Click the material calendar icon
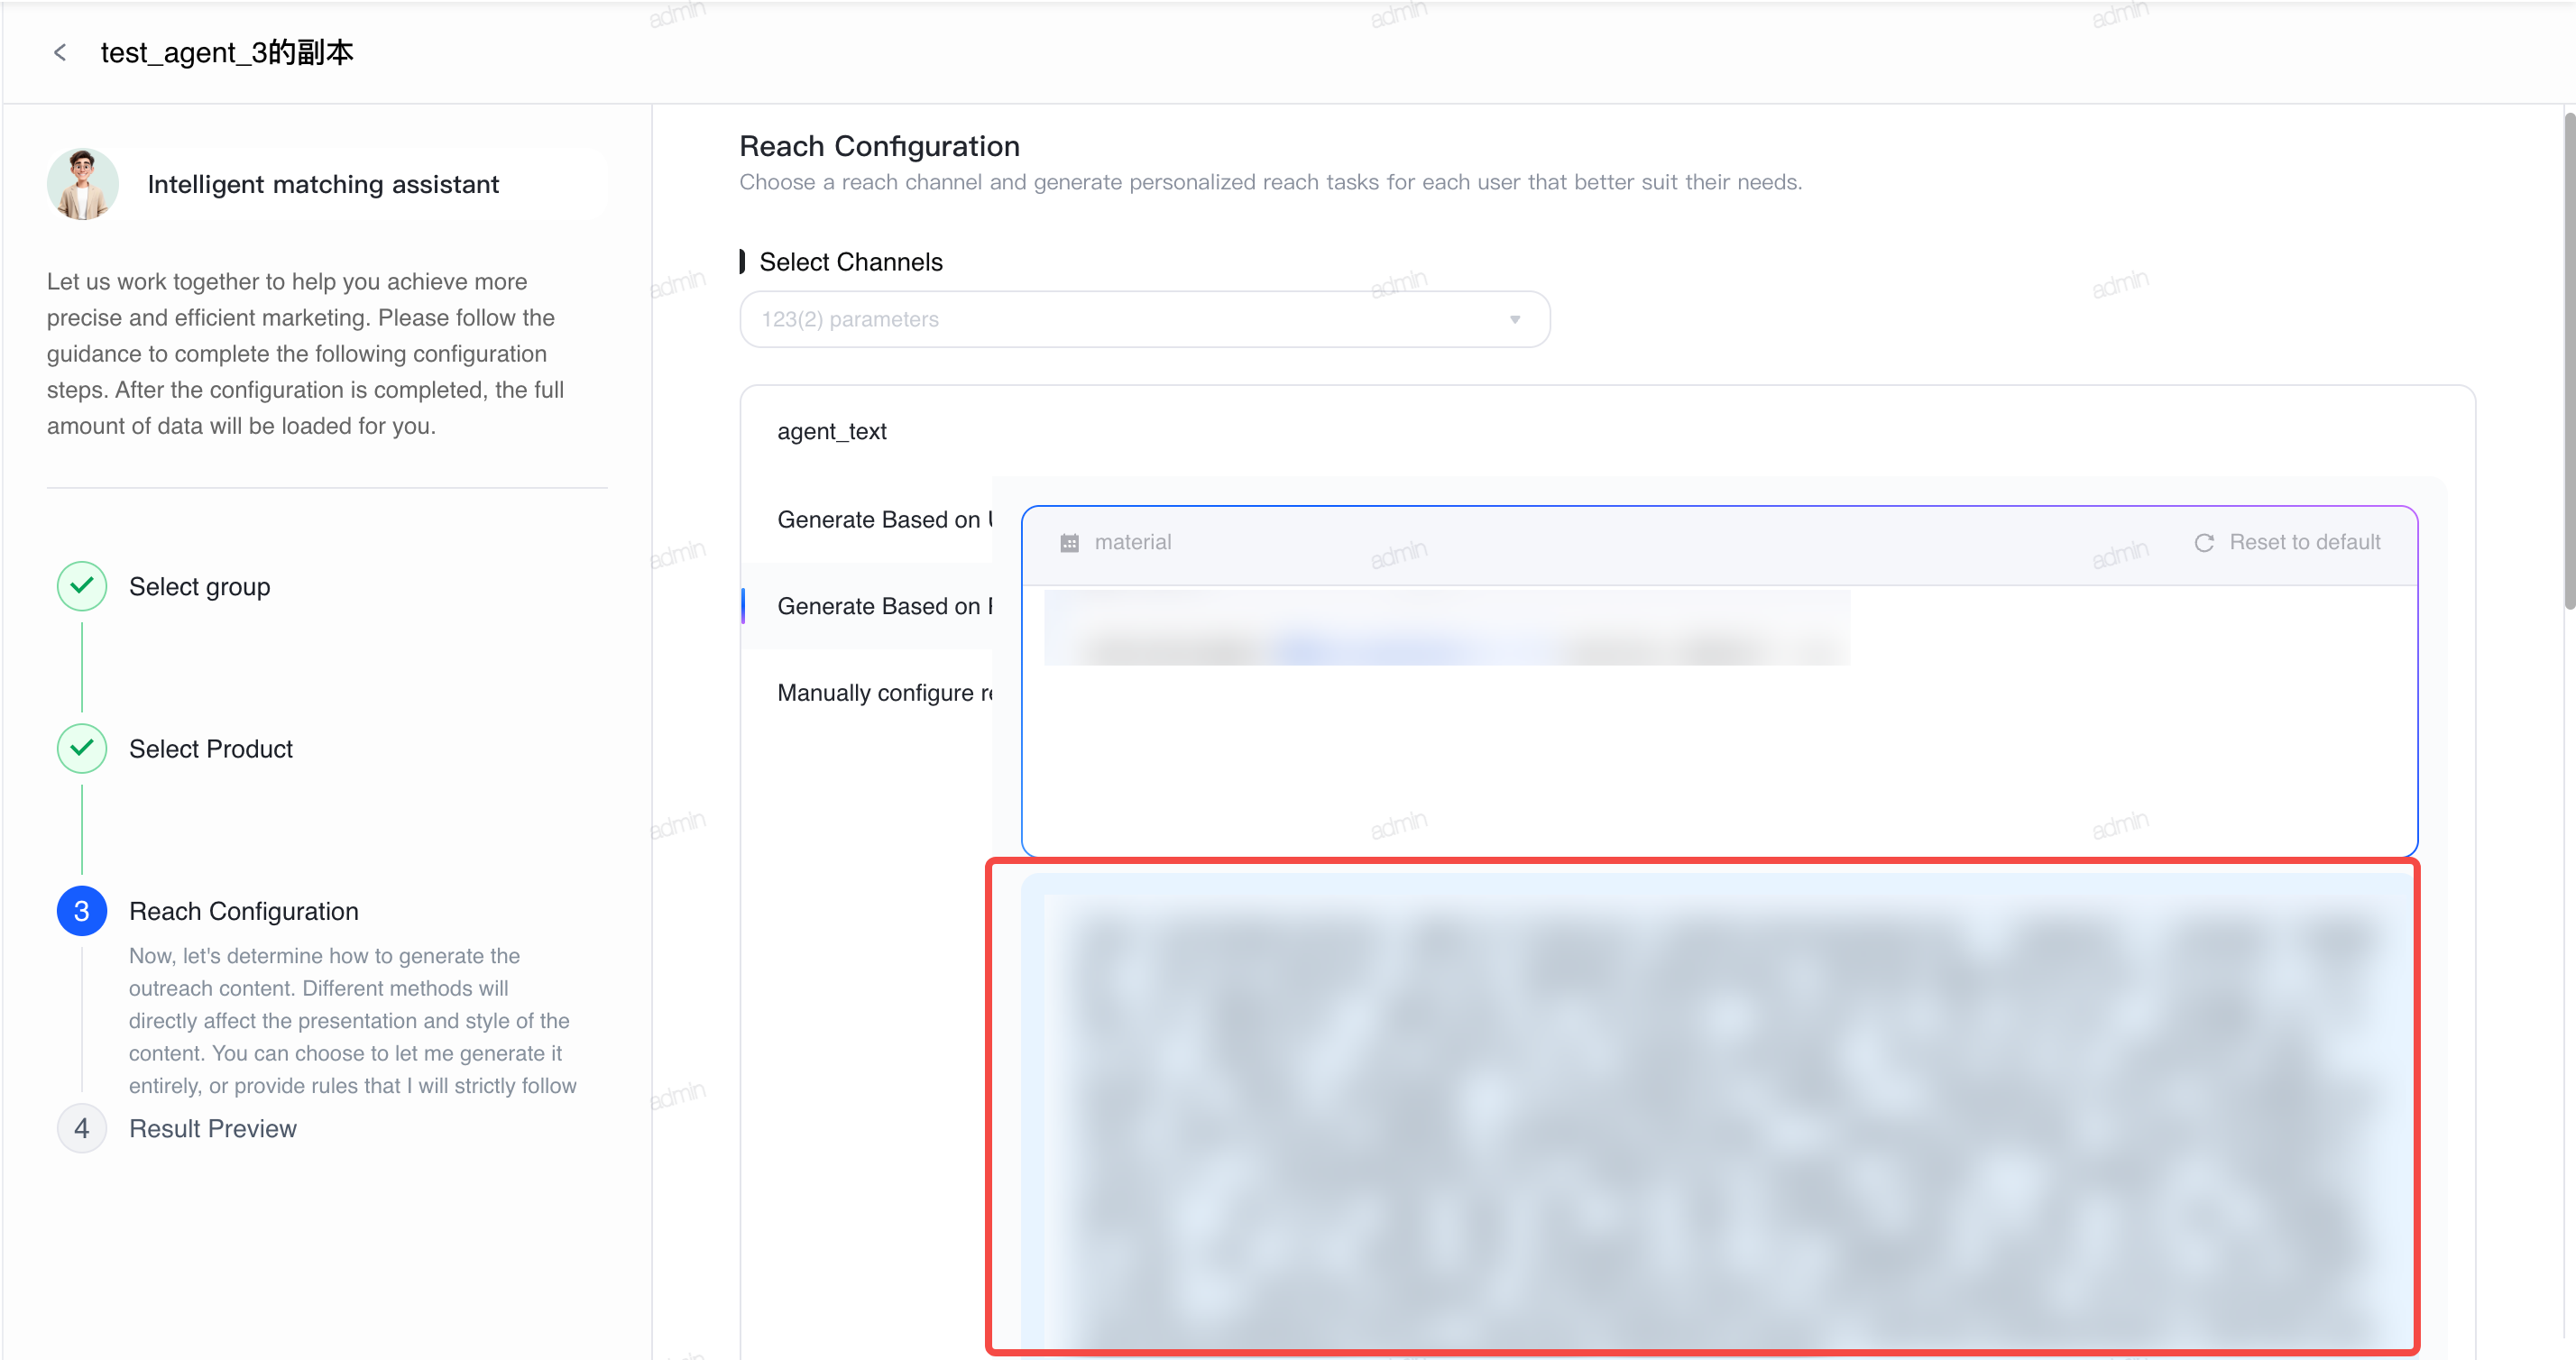The width and height of the screenshot is (2576, 1360). [x=1069, y=543]
